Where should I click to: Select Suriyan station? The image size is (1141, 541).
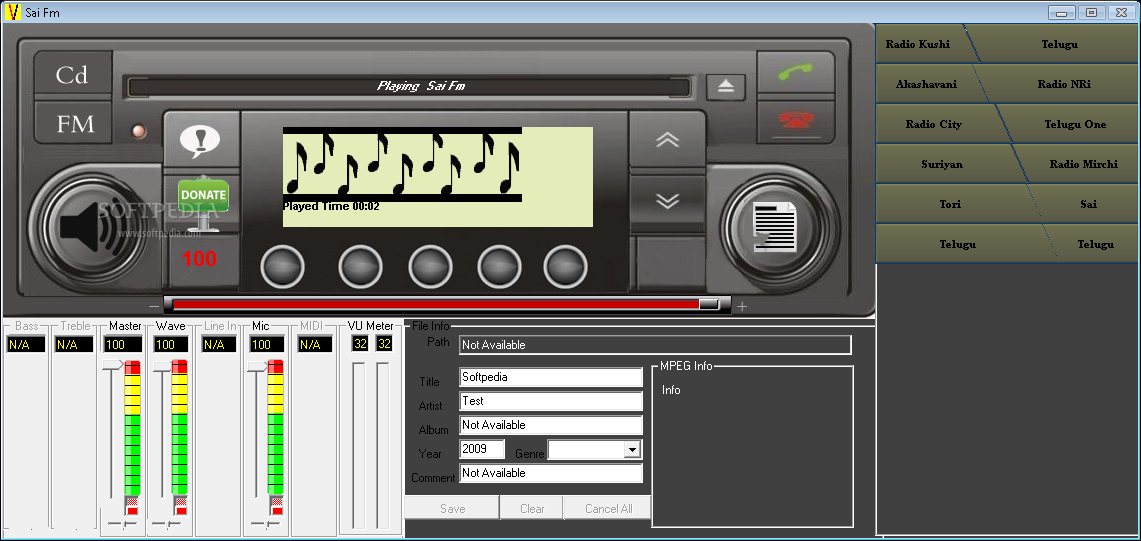(942, 165)
